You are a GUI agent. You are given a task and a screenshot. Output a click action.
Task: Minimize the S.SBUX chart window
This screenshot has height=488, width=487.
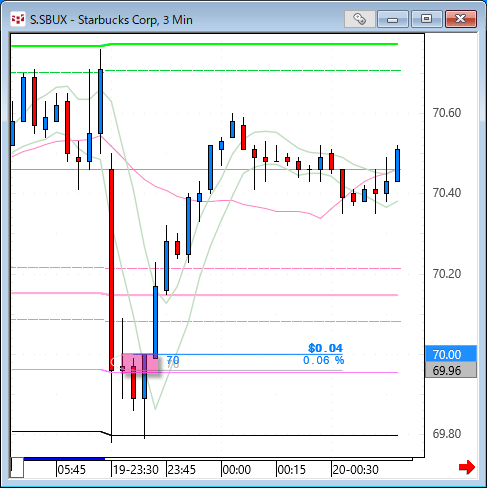tap(393, 19)
